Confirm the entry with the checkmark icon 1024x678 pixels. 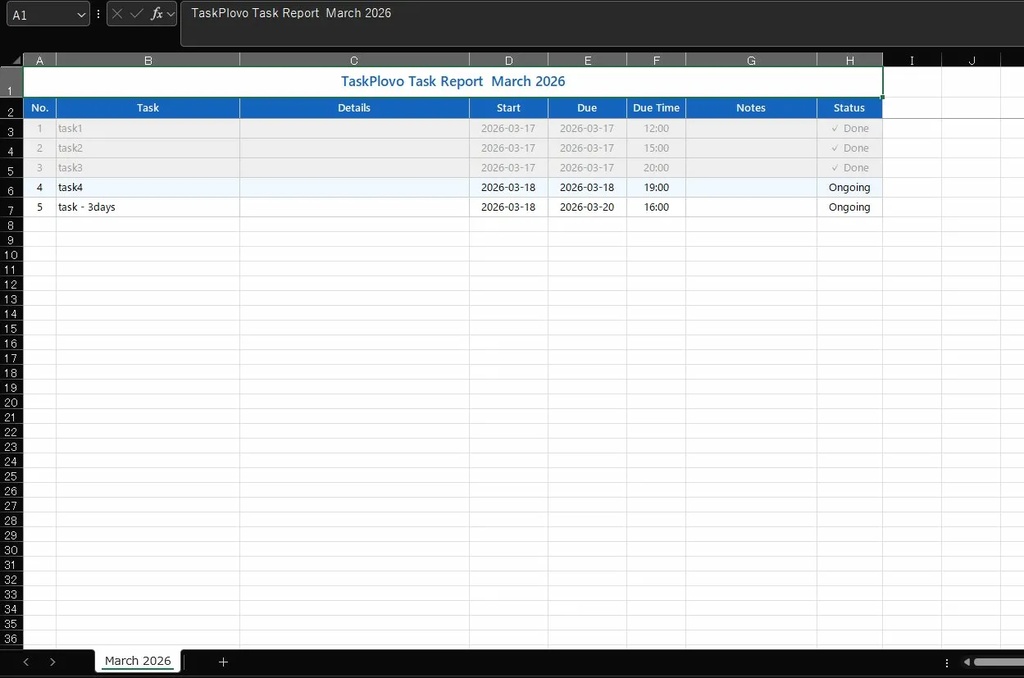[136, 14]
